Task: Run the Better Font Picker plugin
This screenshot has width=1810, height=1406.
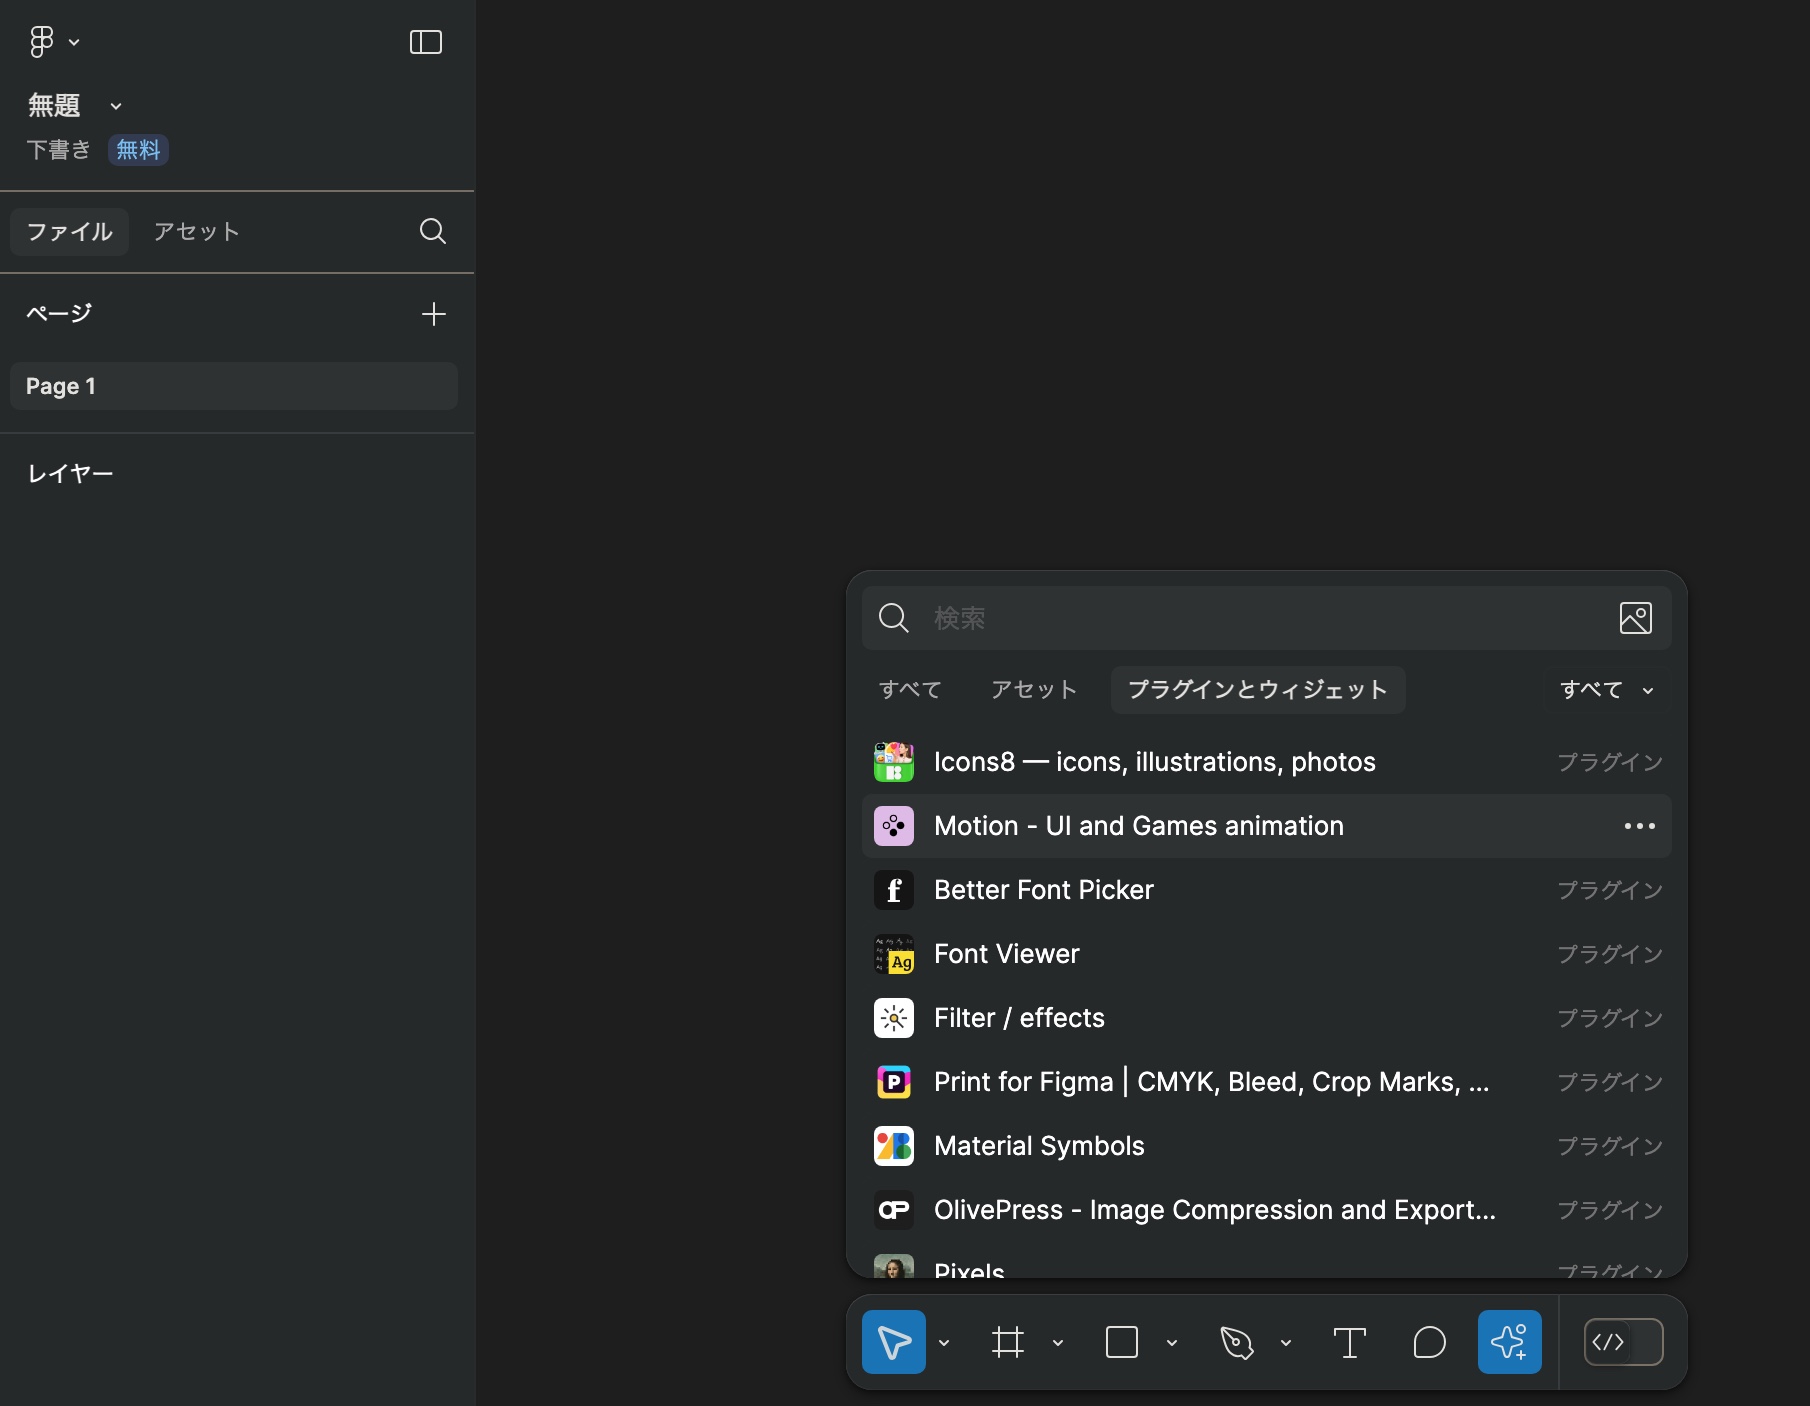Action: coord(1267,890)
